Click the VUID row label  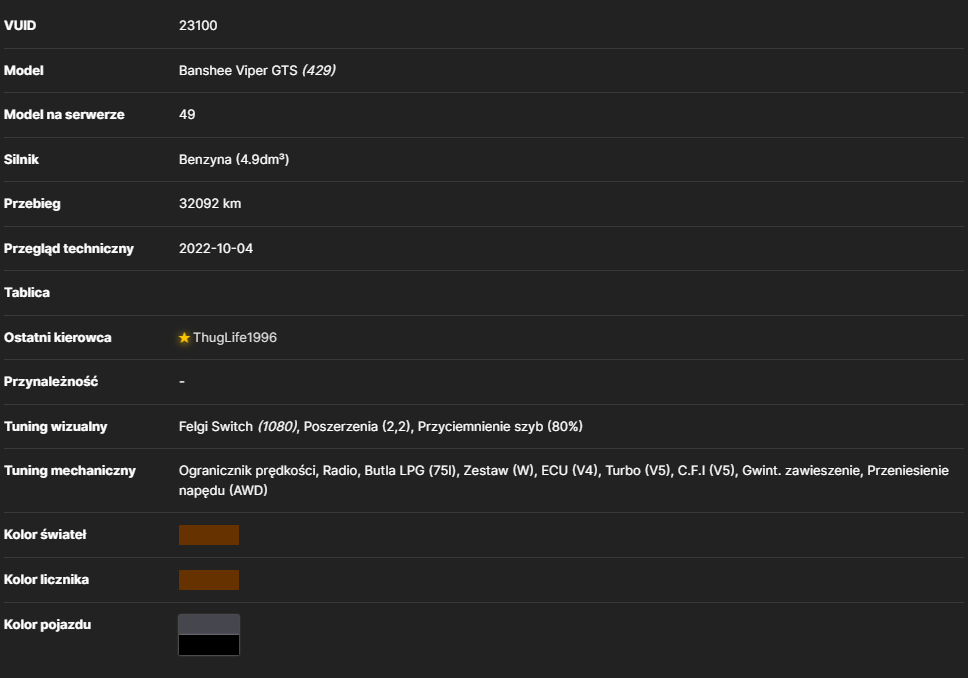point(20,25)
